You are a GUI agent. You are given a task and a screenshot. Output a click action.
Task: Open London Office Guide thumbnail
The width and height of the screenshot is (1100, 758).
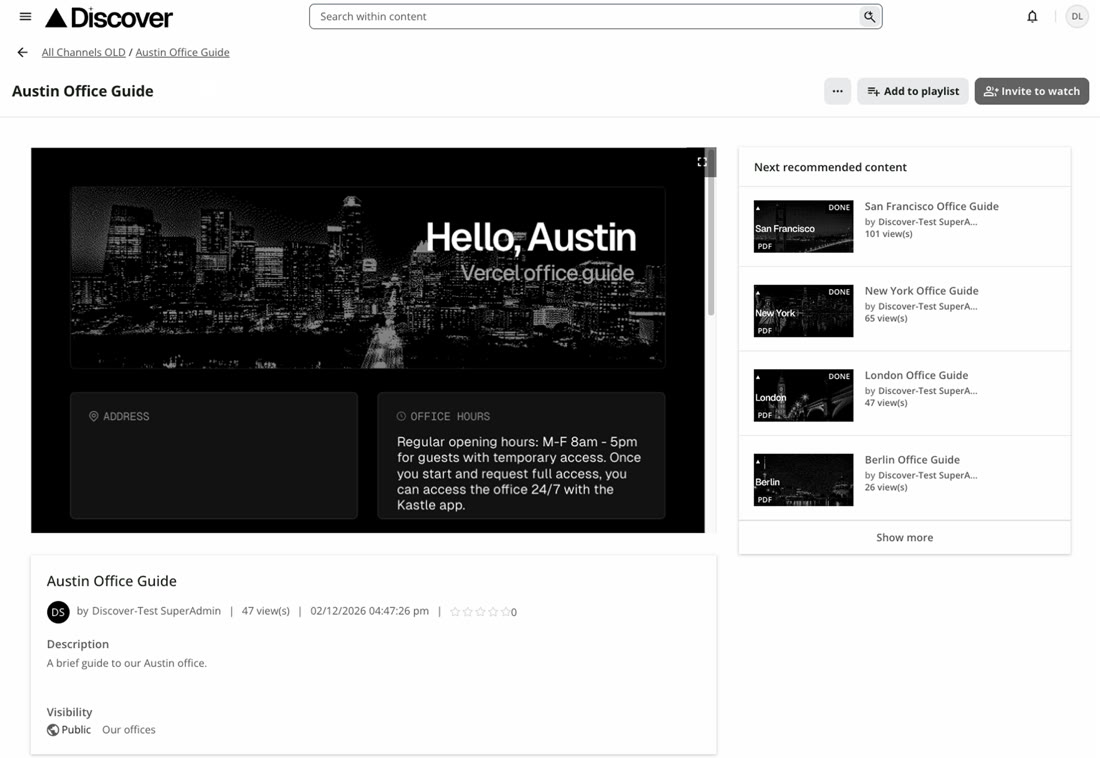(803, 395)
